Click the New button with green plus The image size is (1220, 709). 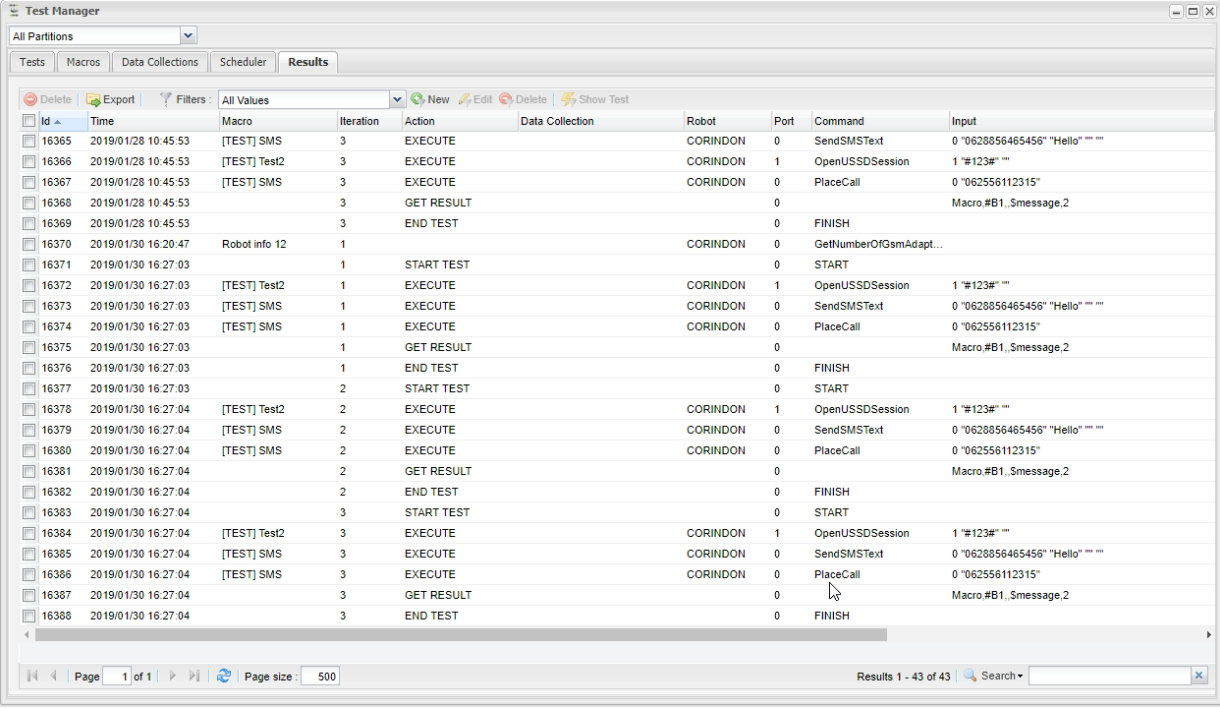[x=432, y=100]
